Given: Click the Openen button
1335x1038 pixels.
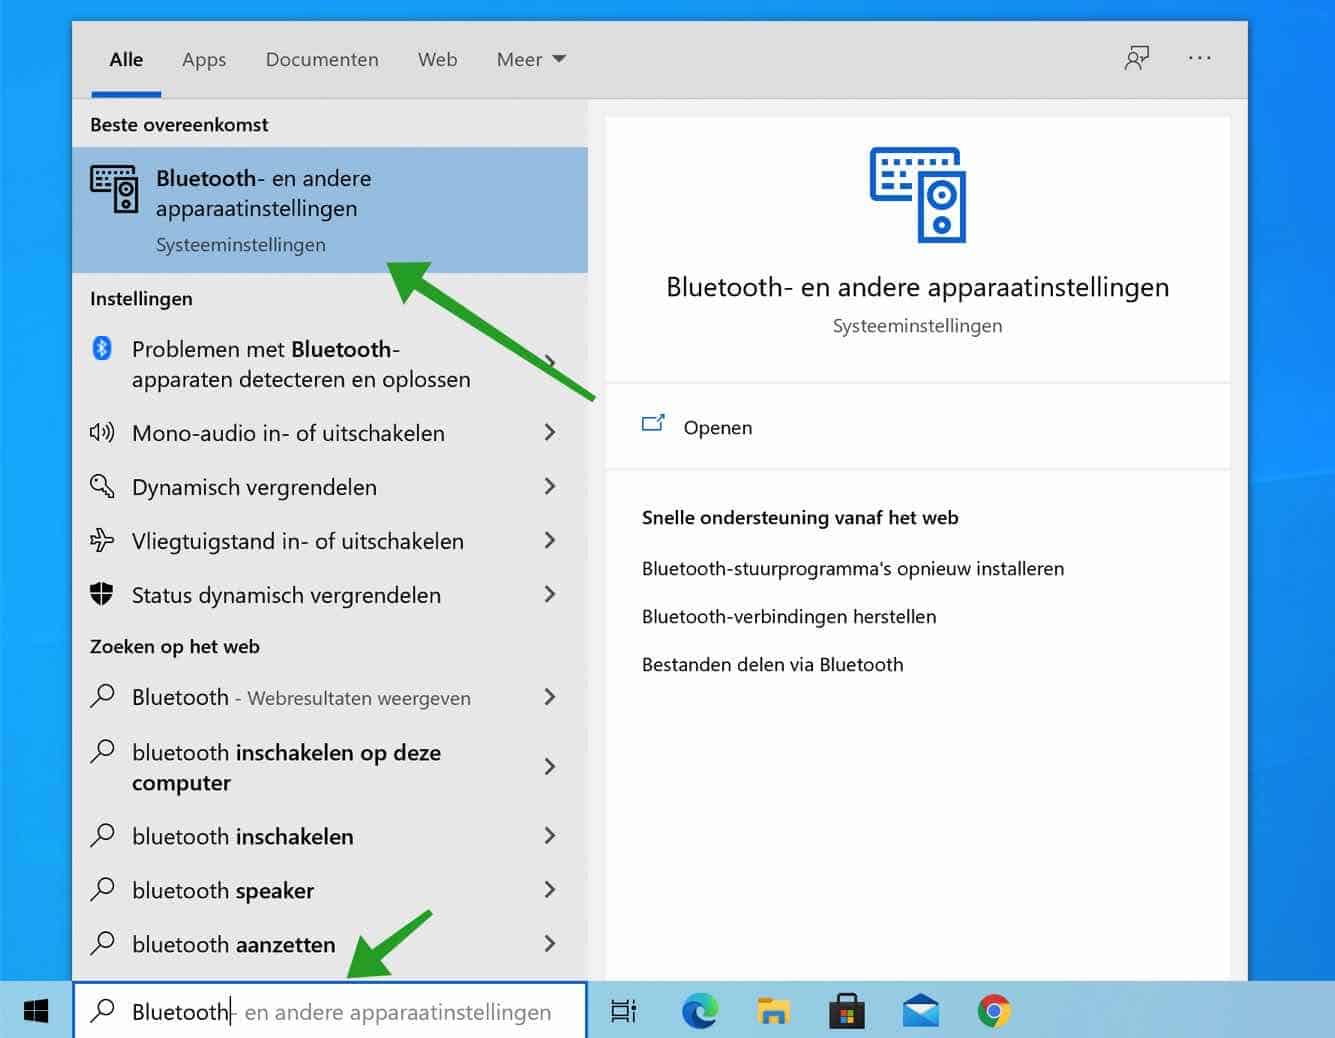Looking at the screenshot, I should (717, 427).
